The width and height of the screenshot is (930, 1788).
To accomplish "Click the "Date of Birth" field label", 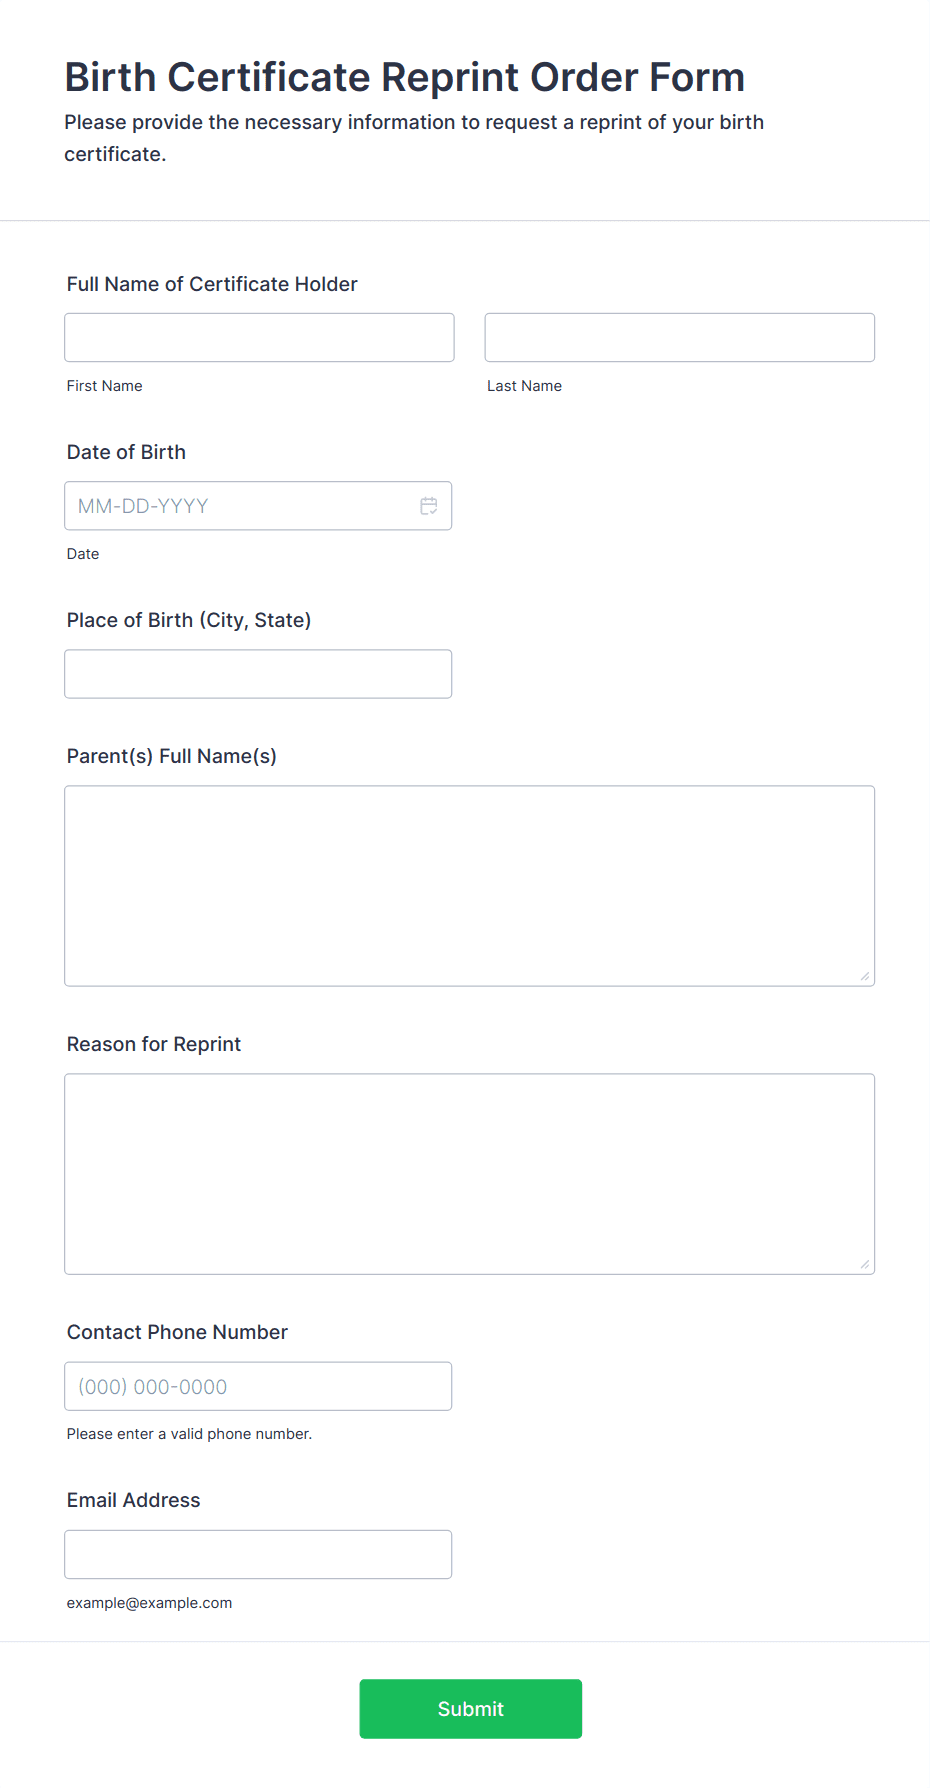I will [x=126, y=452].
